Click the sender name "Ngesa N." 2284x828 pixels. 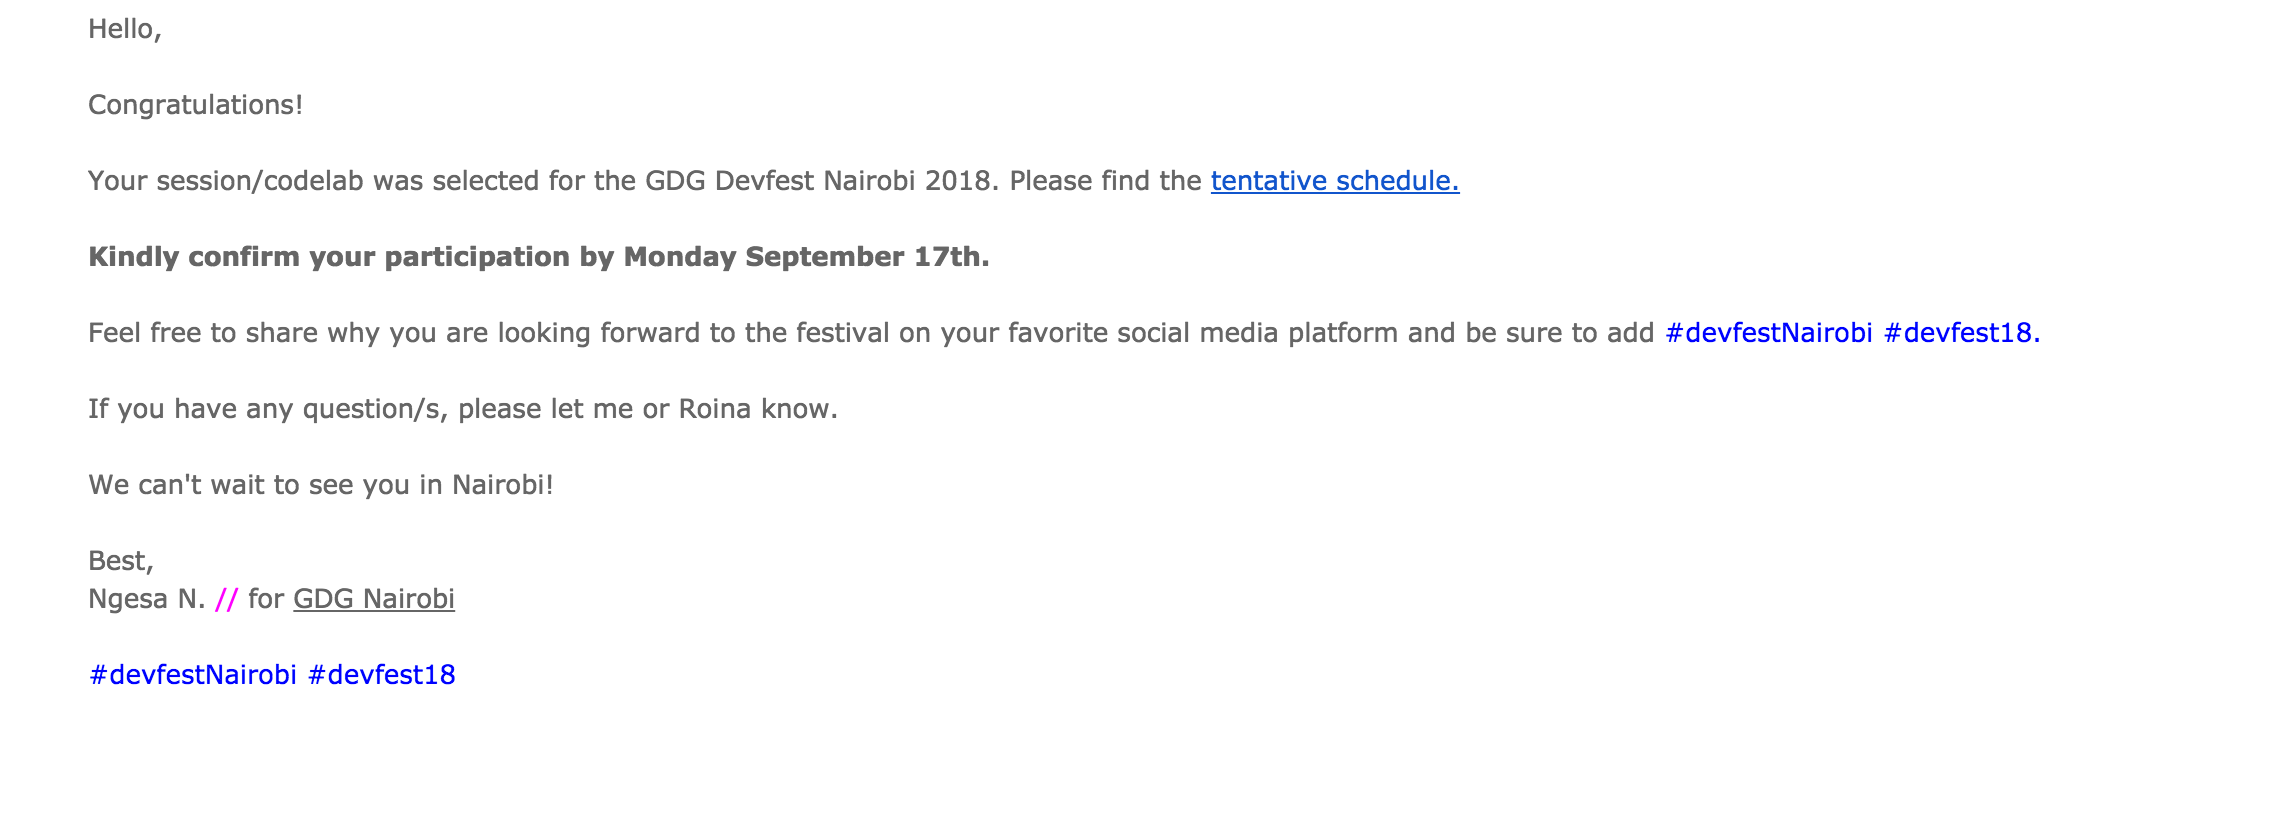(147, 599)
